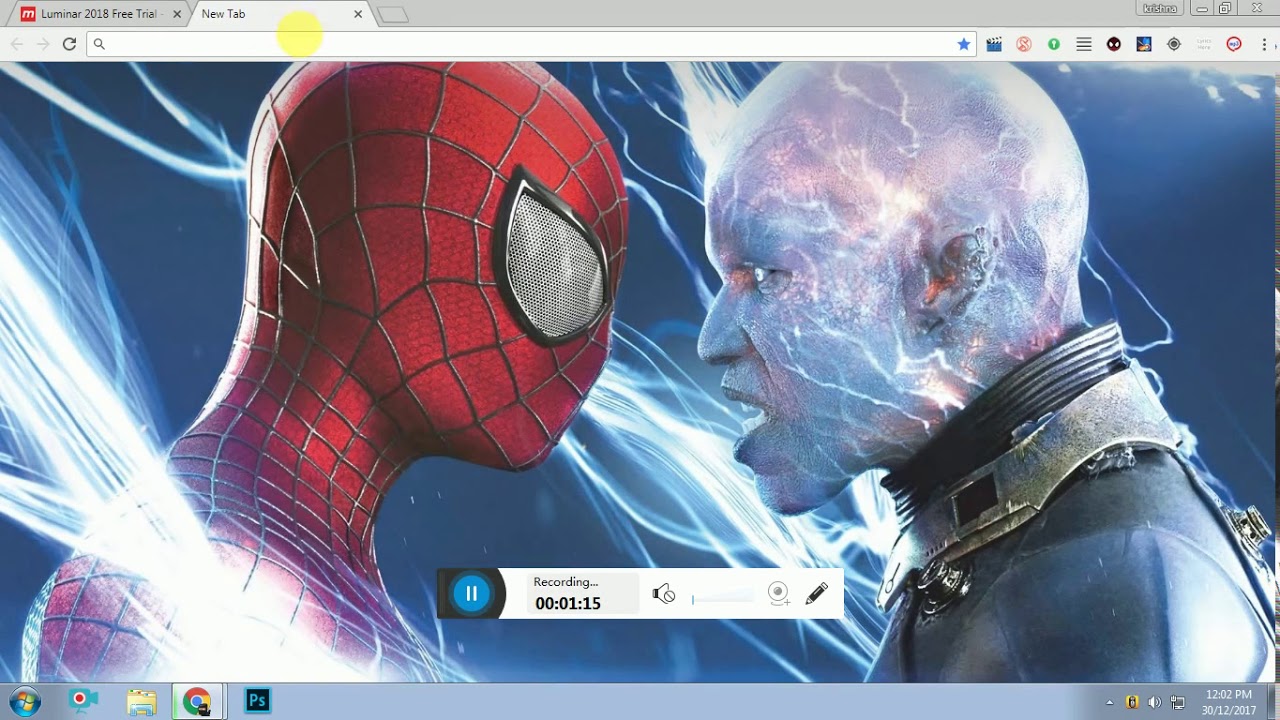
Task: Click the webcam icon in recorder bar
Action: click(x=779, y=594)
